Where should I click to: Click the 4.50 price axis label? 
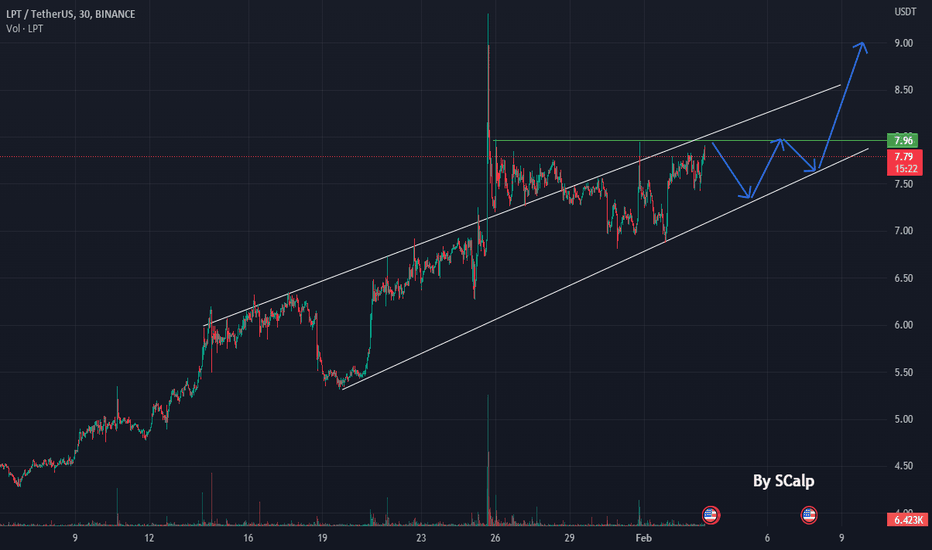pyautogui.click(x=903, y=466)
